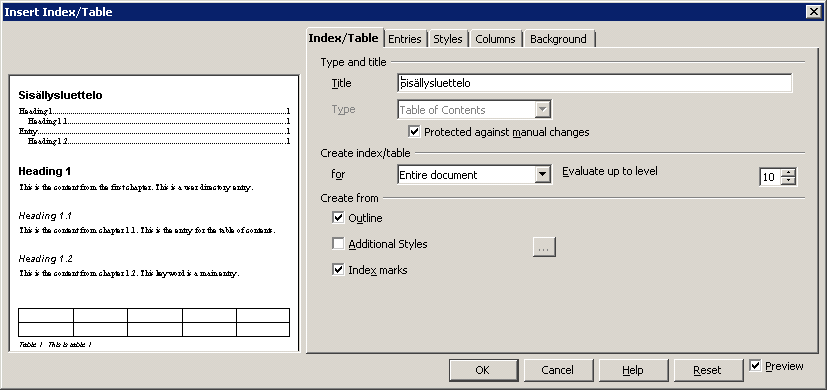The height and width of the screenshot is (390, 827).
Task: Click the Heading 1.1 text in the preview
Action: [45, 215]
